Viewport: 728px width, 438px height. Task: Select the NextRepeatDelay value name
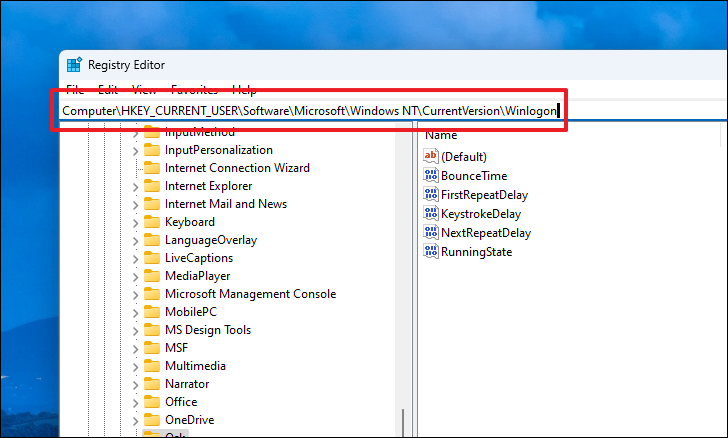point(486,233)
